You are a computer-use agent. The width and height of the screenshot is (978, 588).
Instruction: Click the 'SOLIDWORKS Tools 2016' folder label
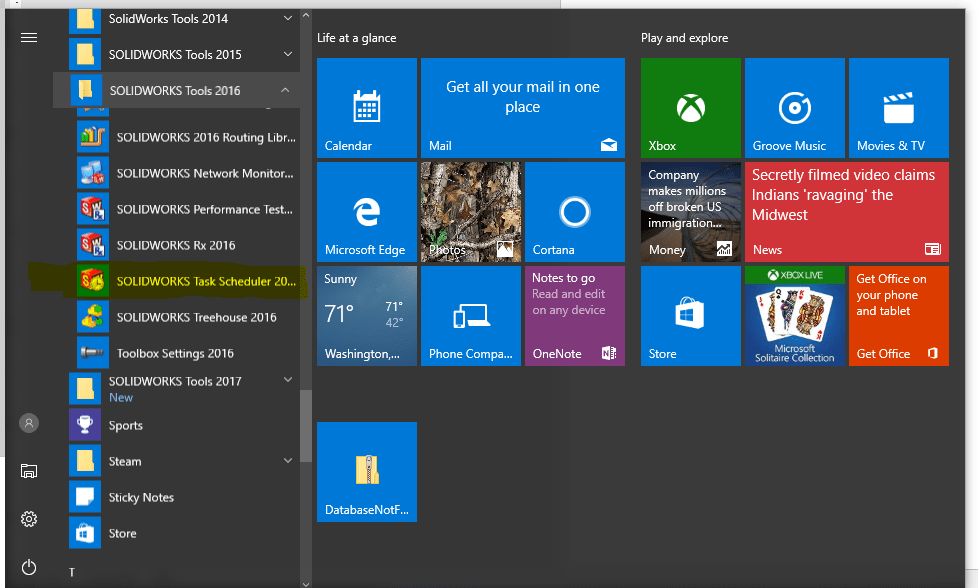pyautogui.click(x=175, y=91)
